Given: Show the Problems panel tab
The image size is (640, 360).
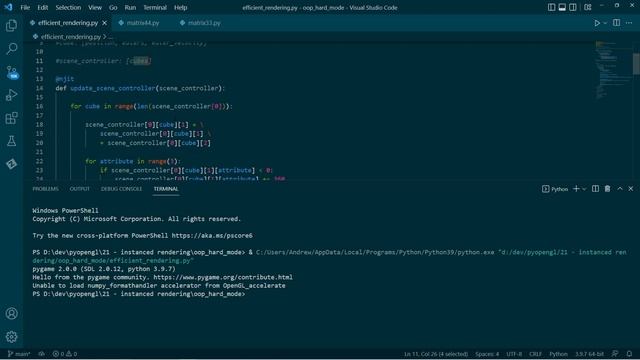Looking at the screenshot, I should 45,189.
